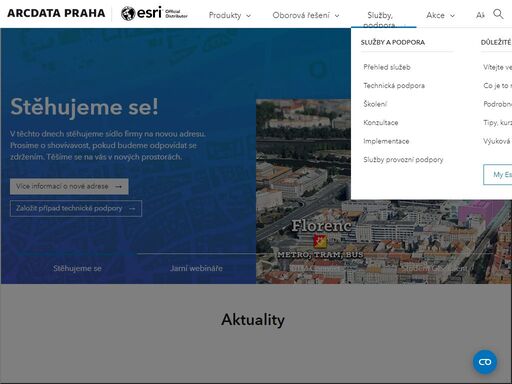Screen dimensions: 512x384
Task: Click the arrow on Více informací button
Action: 118,187
